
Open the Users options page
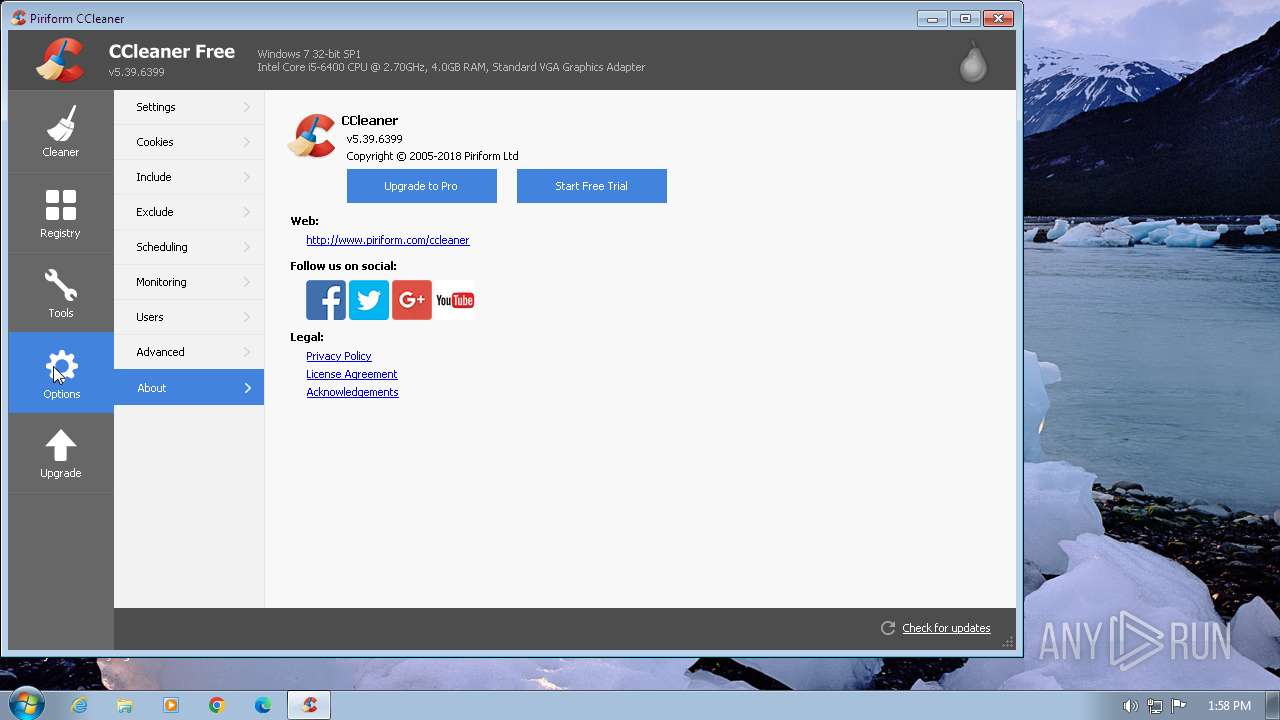189,317
